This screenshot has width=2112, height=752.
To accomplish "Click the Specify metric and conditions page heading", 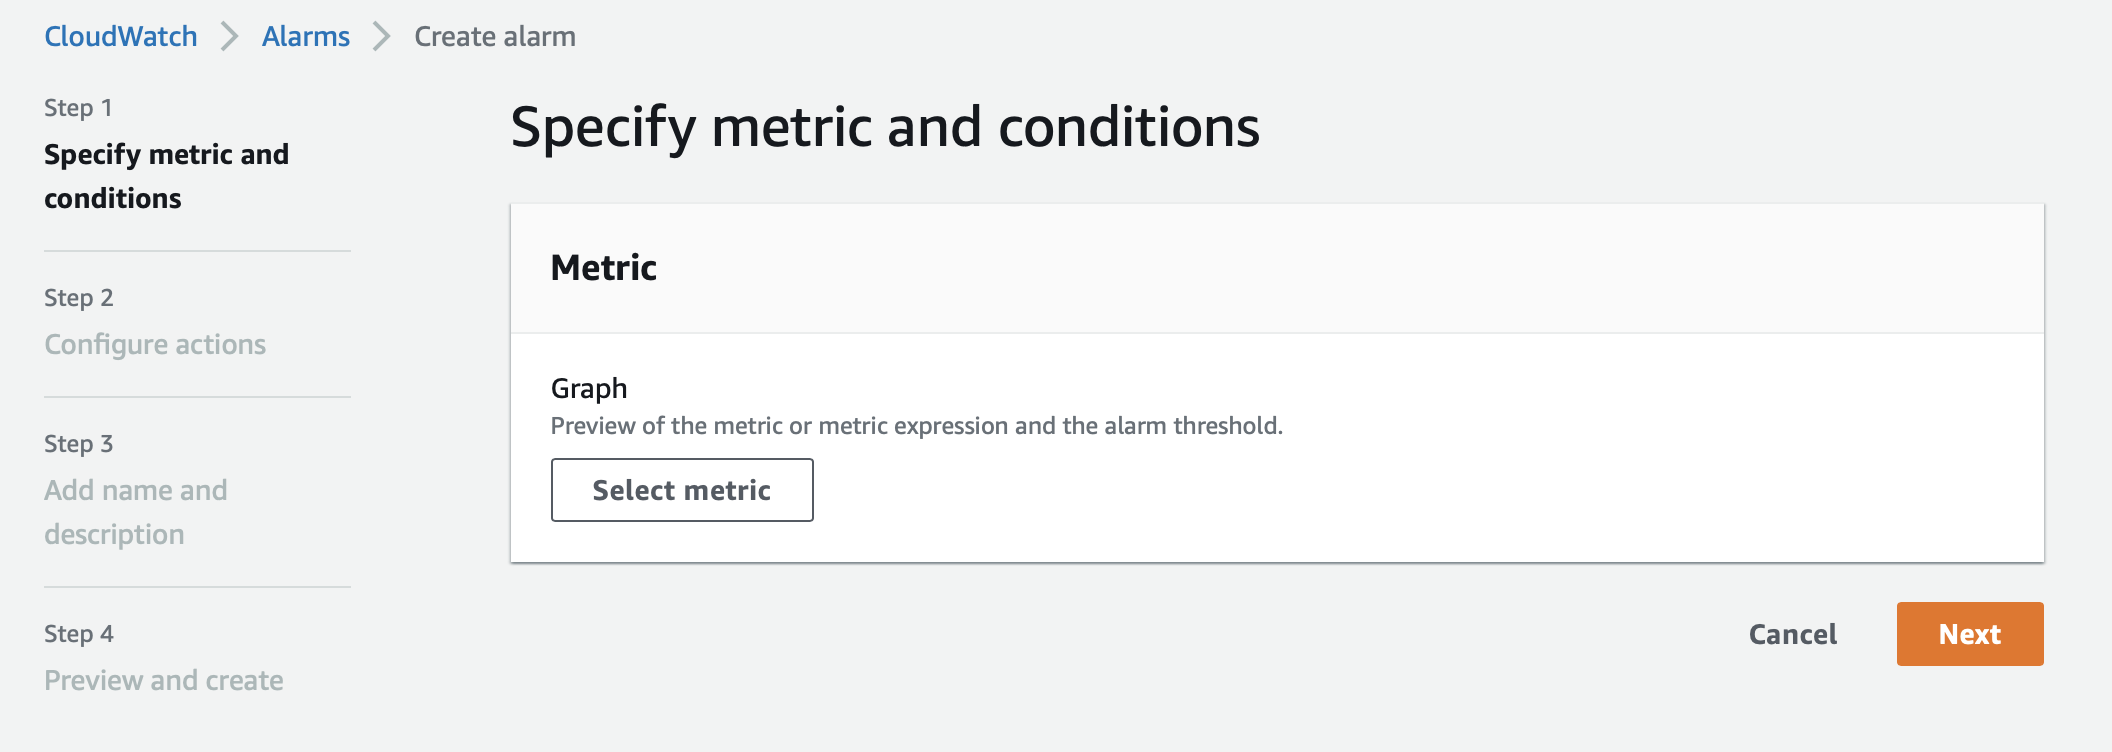I will pos(885,128).
